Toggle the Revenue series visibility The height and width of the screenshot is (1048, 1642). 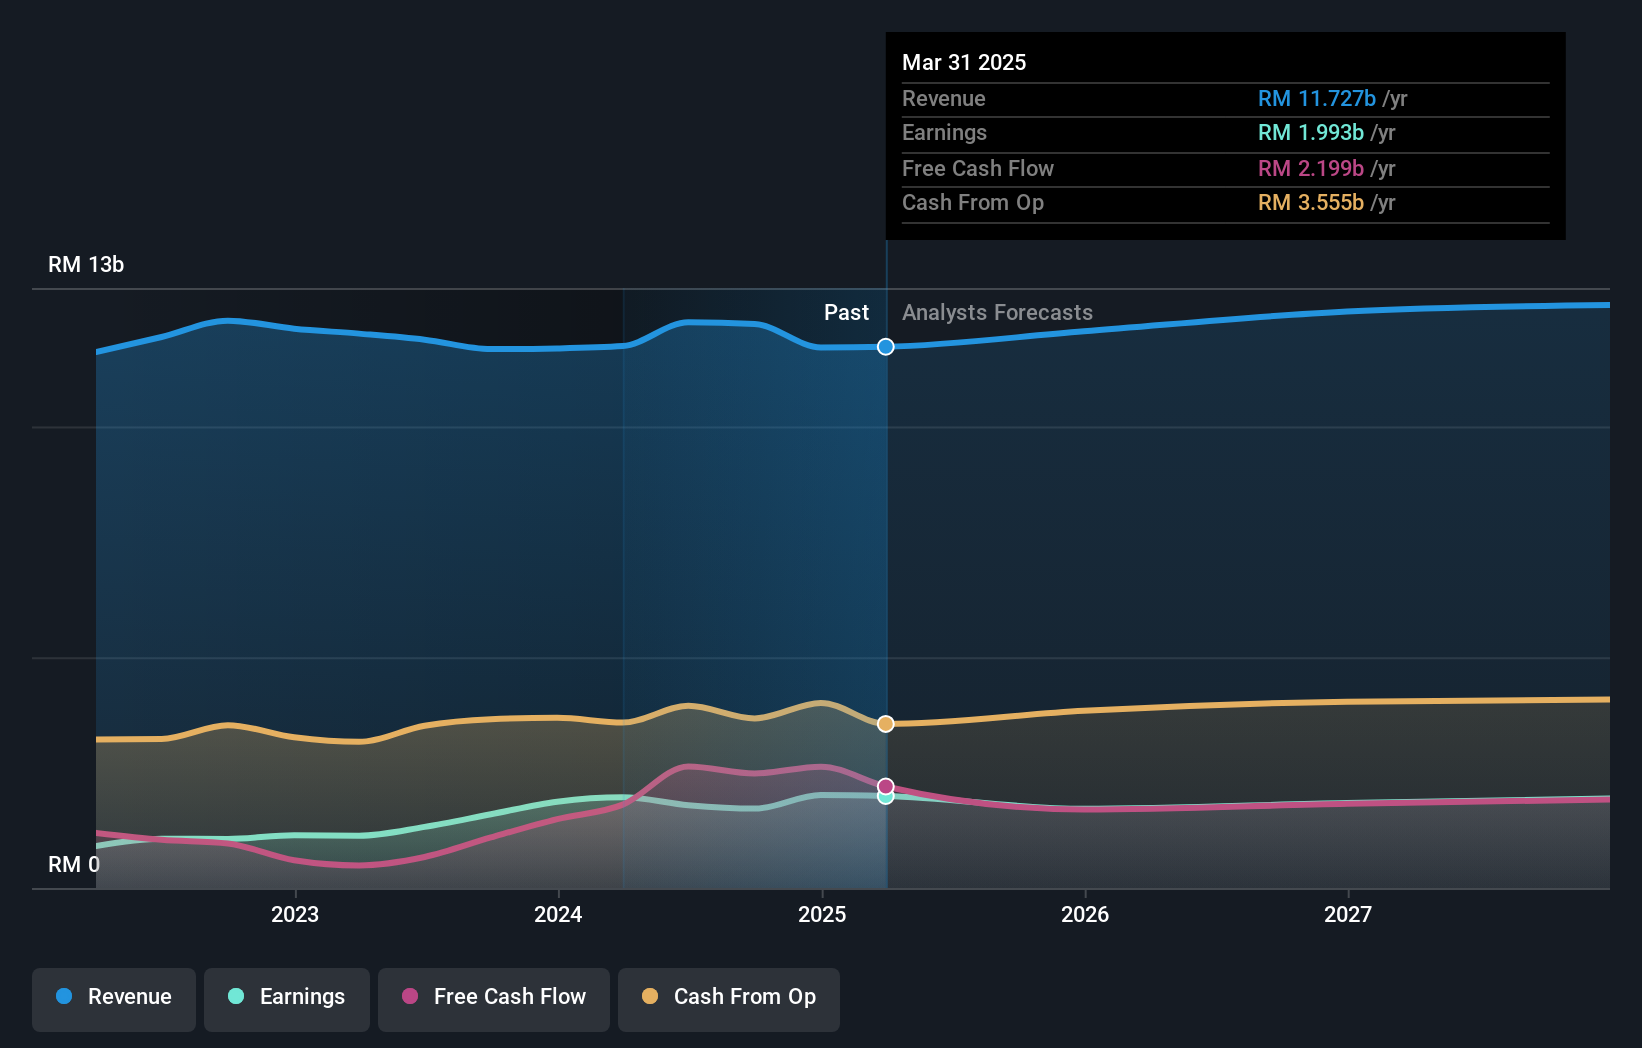coord(113,997)
